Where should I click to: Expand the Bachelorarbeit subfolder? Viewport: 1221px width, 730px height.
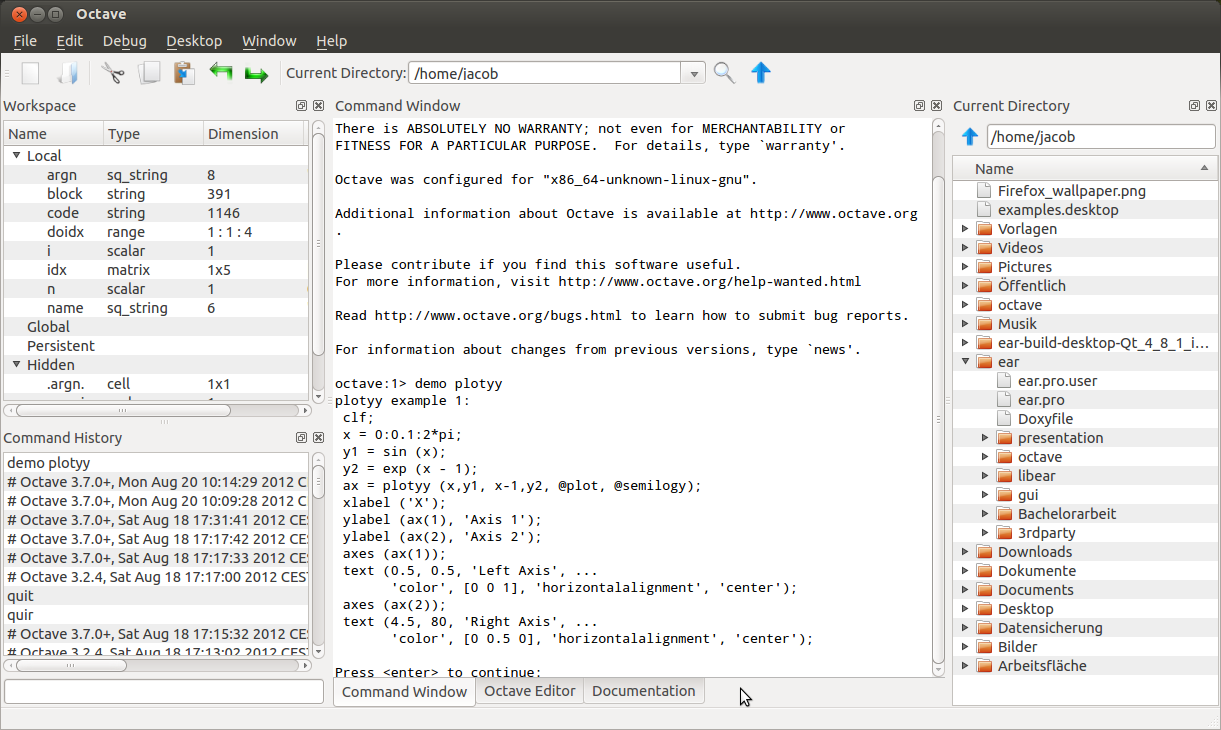tap(985, 514)
